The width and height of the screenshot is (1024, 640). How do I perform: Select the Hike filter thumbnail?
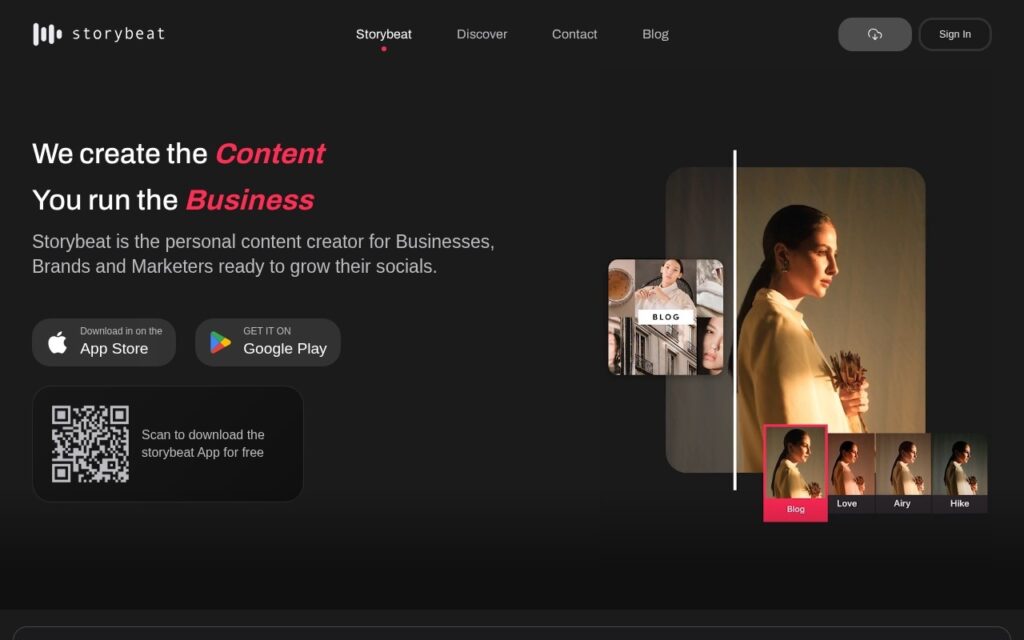959,473
